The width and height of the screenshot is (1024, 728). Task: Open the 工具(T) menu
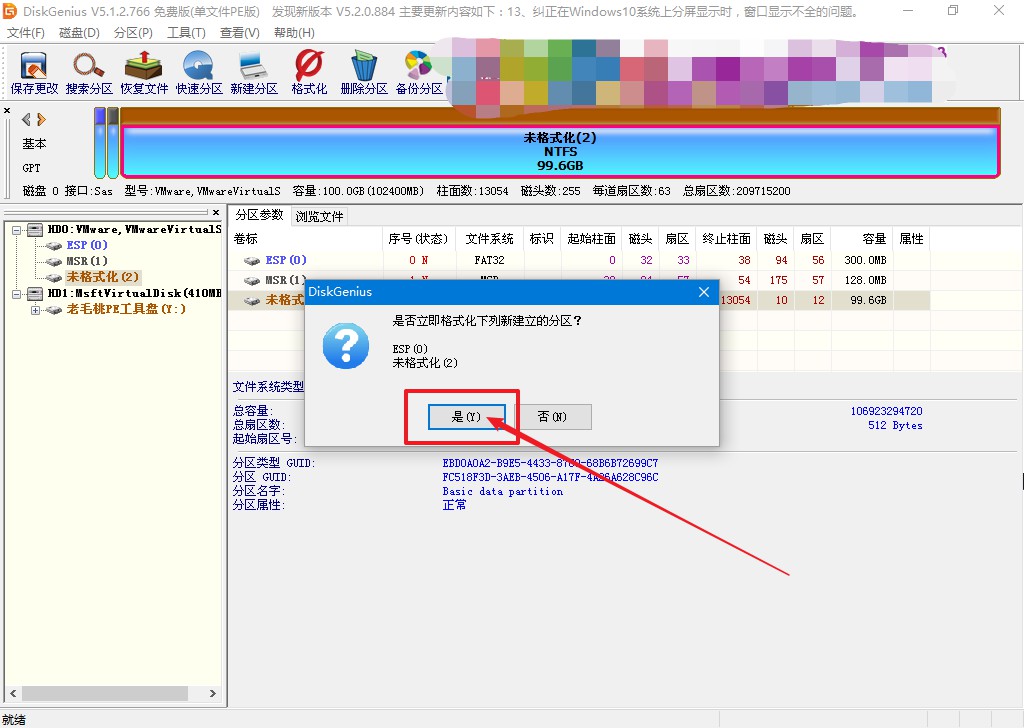[186, 33]
